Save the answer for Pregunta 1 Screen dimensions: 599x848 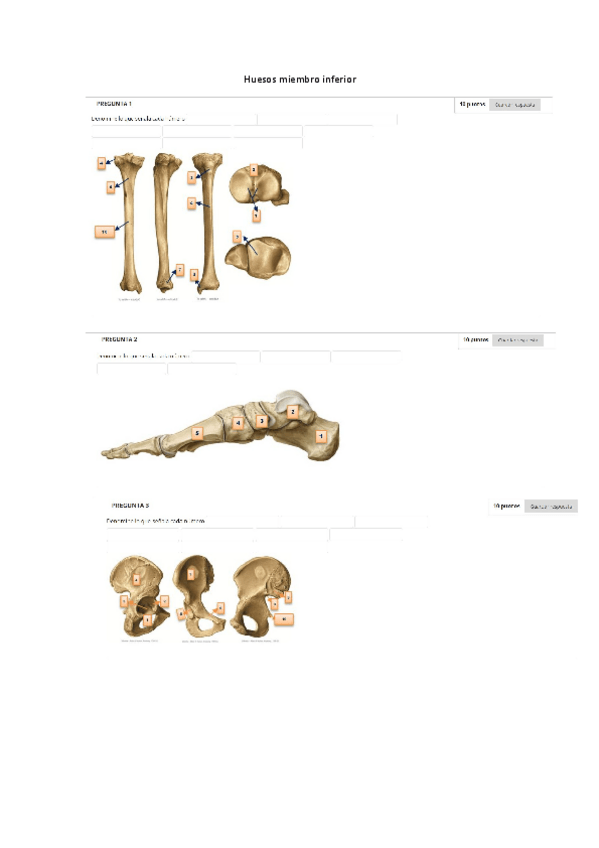pos(515,104)
